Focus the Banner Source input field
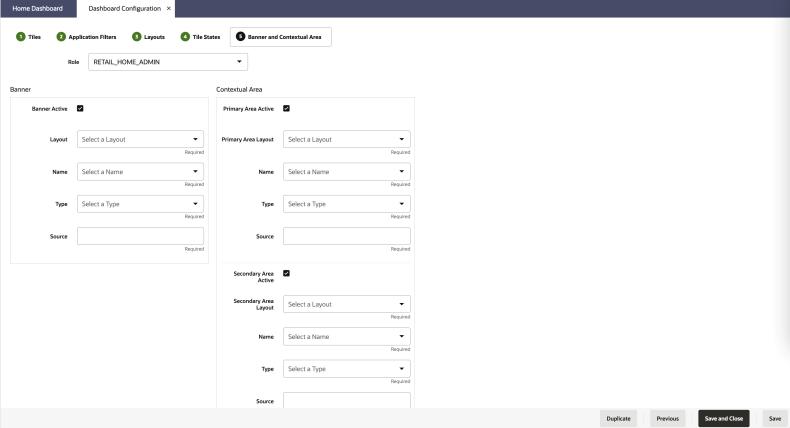The width and height of the screenshot is (790, 428). click(140, 236)
